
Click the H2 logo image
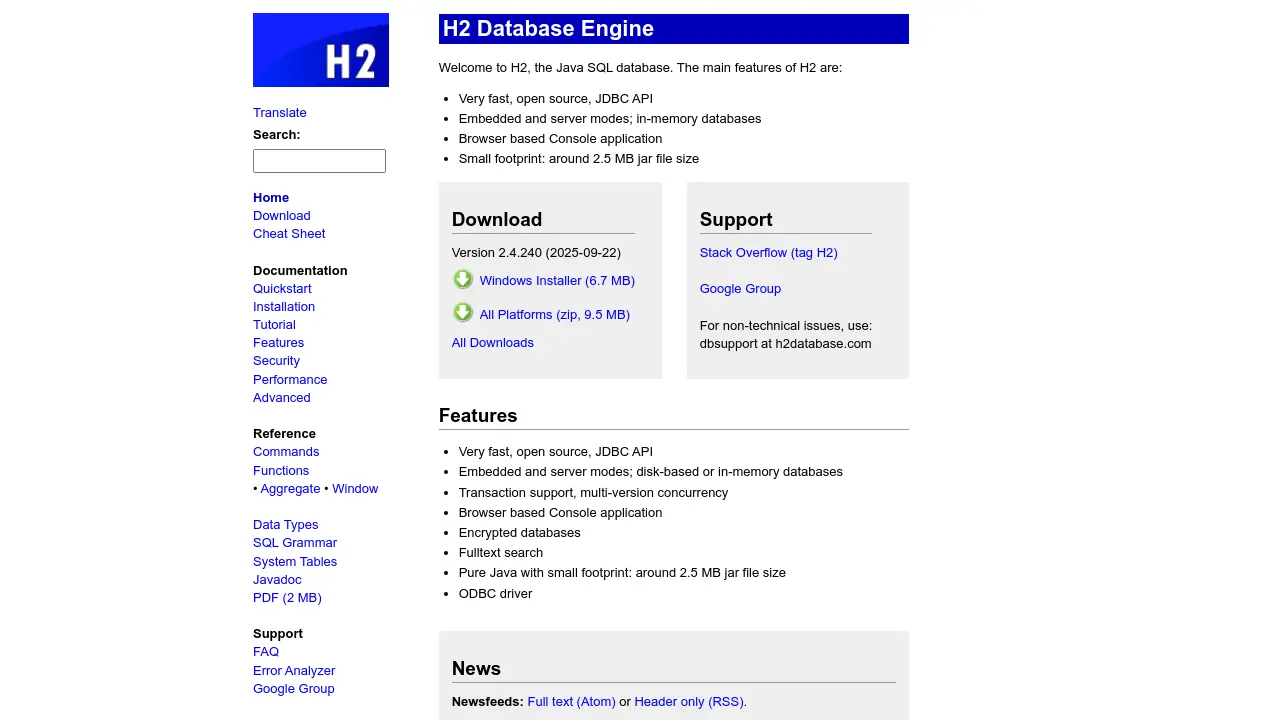[321, 50]
